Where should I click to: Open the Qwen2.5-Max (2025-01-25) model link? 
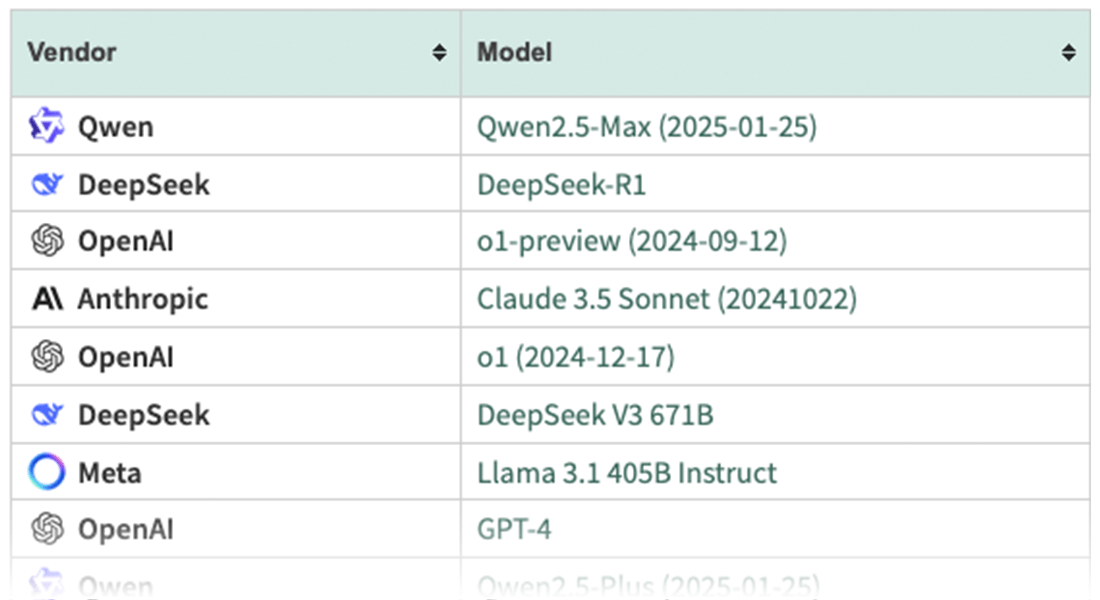click(x=647, y=128)
